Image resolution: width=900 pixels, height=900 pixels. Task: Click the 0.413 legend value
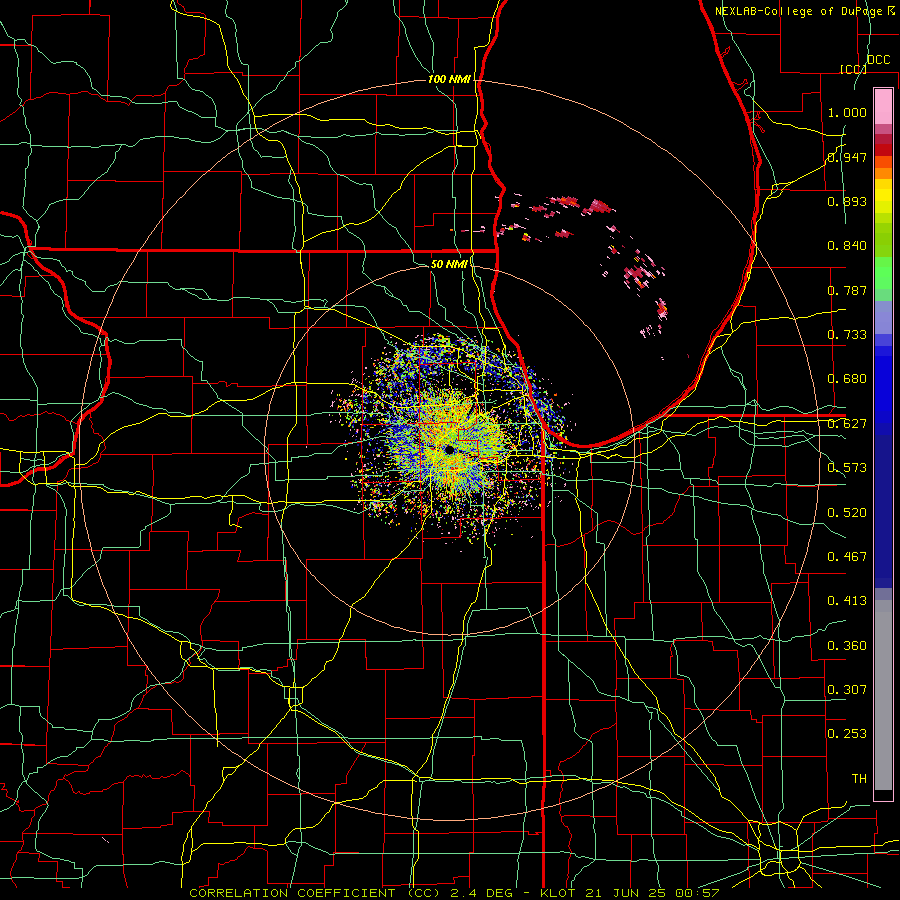click(847, 601)
